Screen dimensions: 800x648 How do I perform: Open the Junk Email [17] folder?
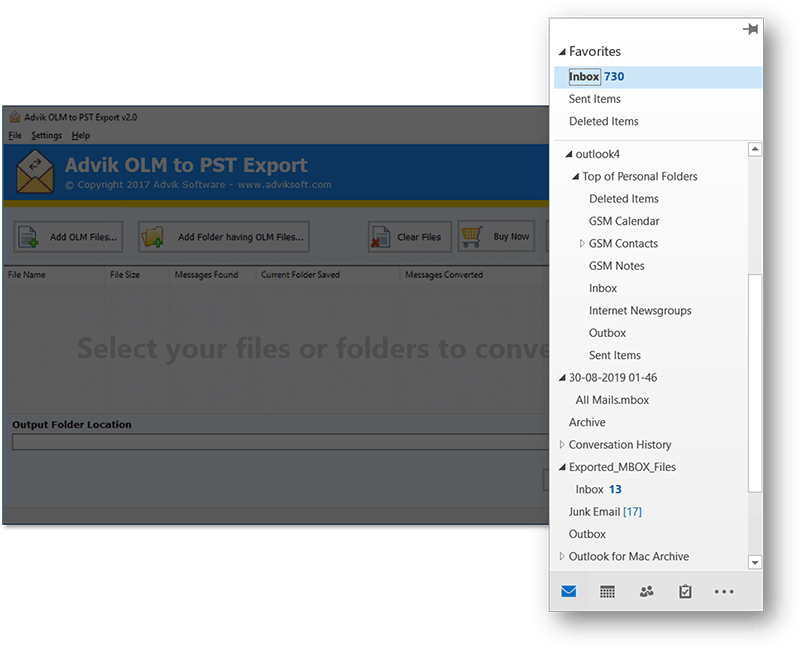tap(605, 512)
